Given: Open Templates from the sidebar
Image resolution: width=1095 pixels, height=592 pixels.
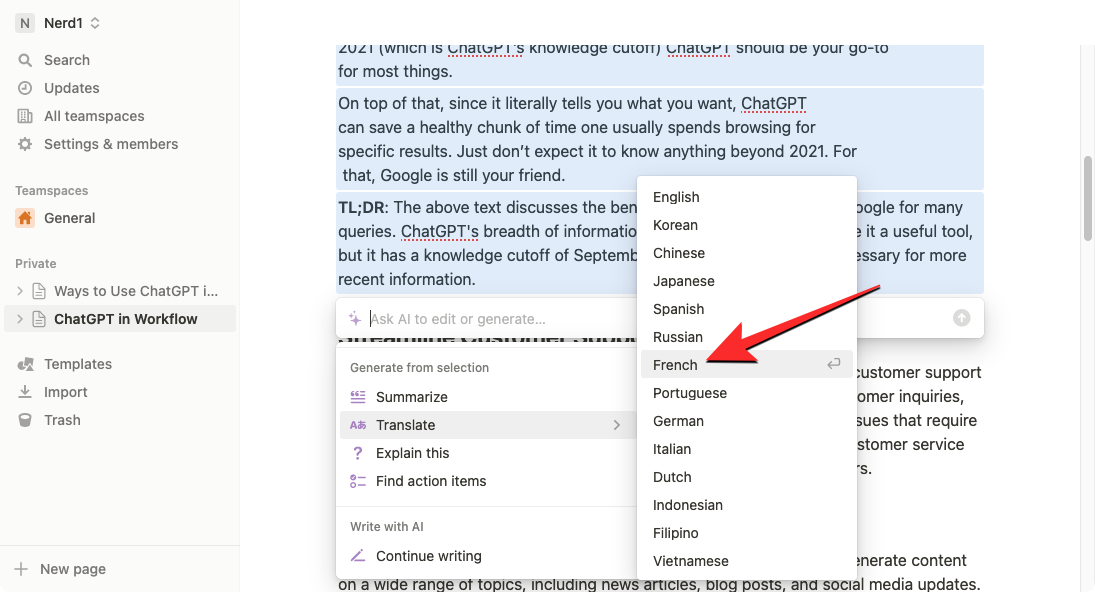Looking at the screenshot, I should click(77, 364).
